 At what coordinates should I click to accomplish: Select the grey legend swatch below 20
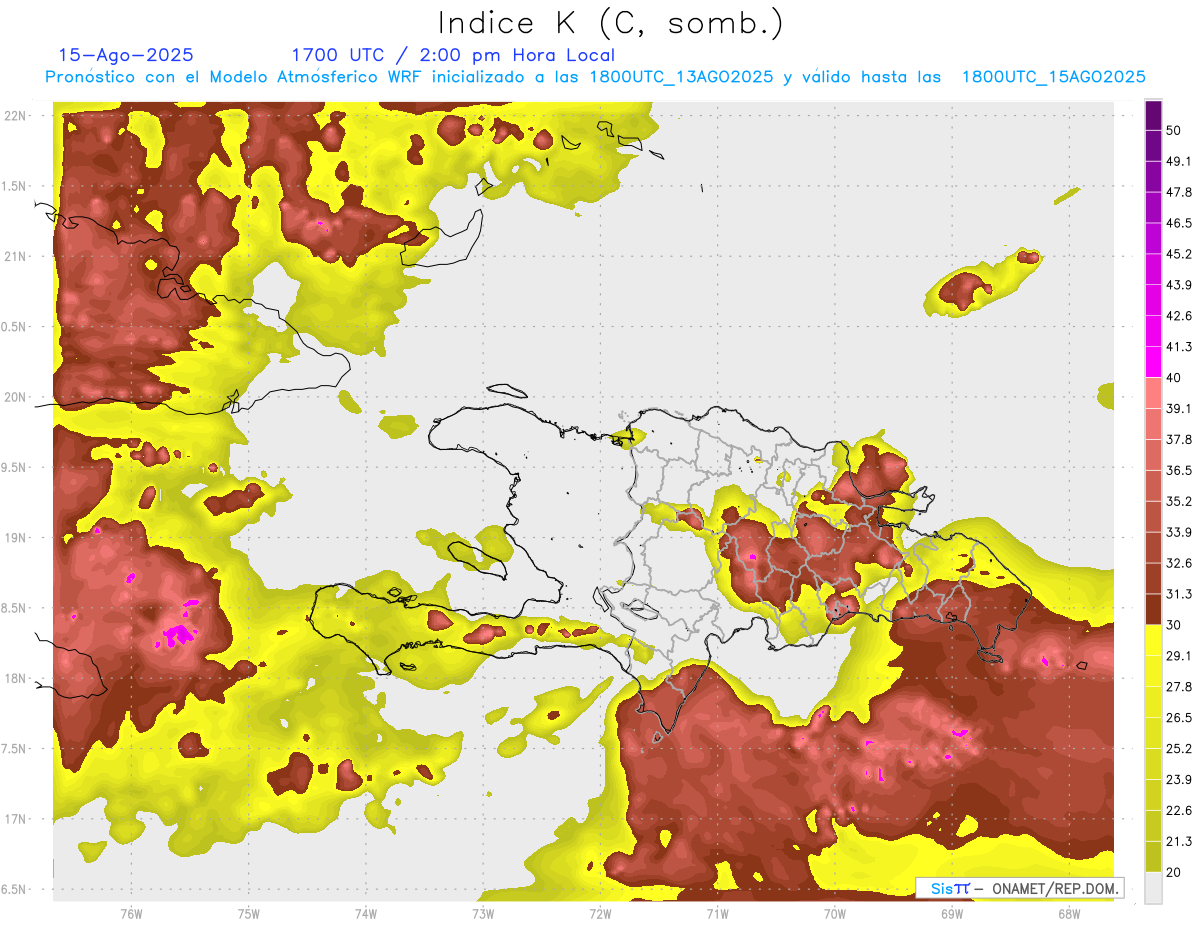[1153, 888]
